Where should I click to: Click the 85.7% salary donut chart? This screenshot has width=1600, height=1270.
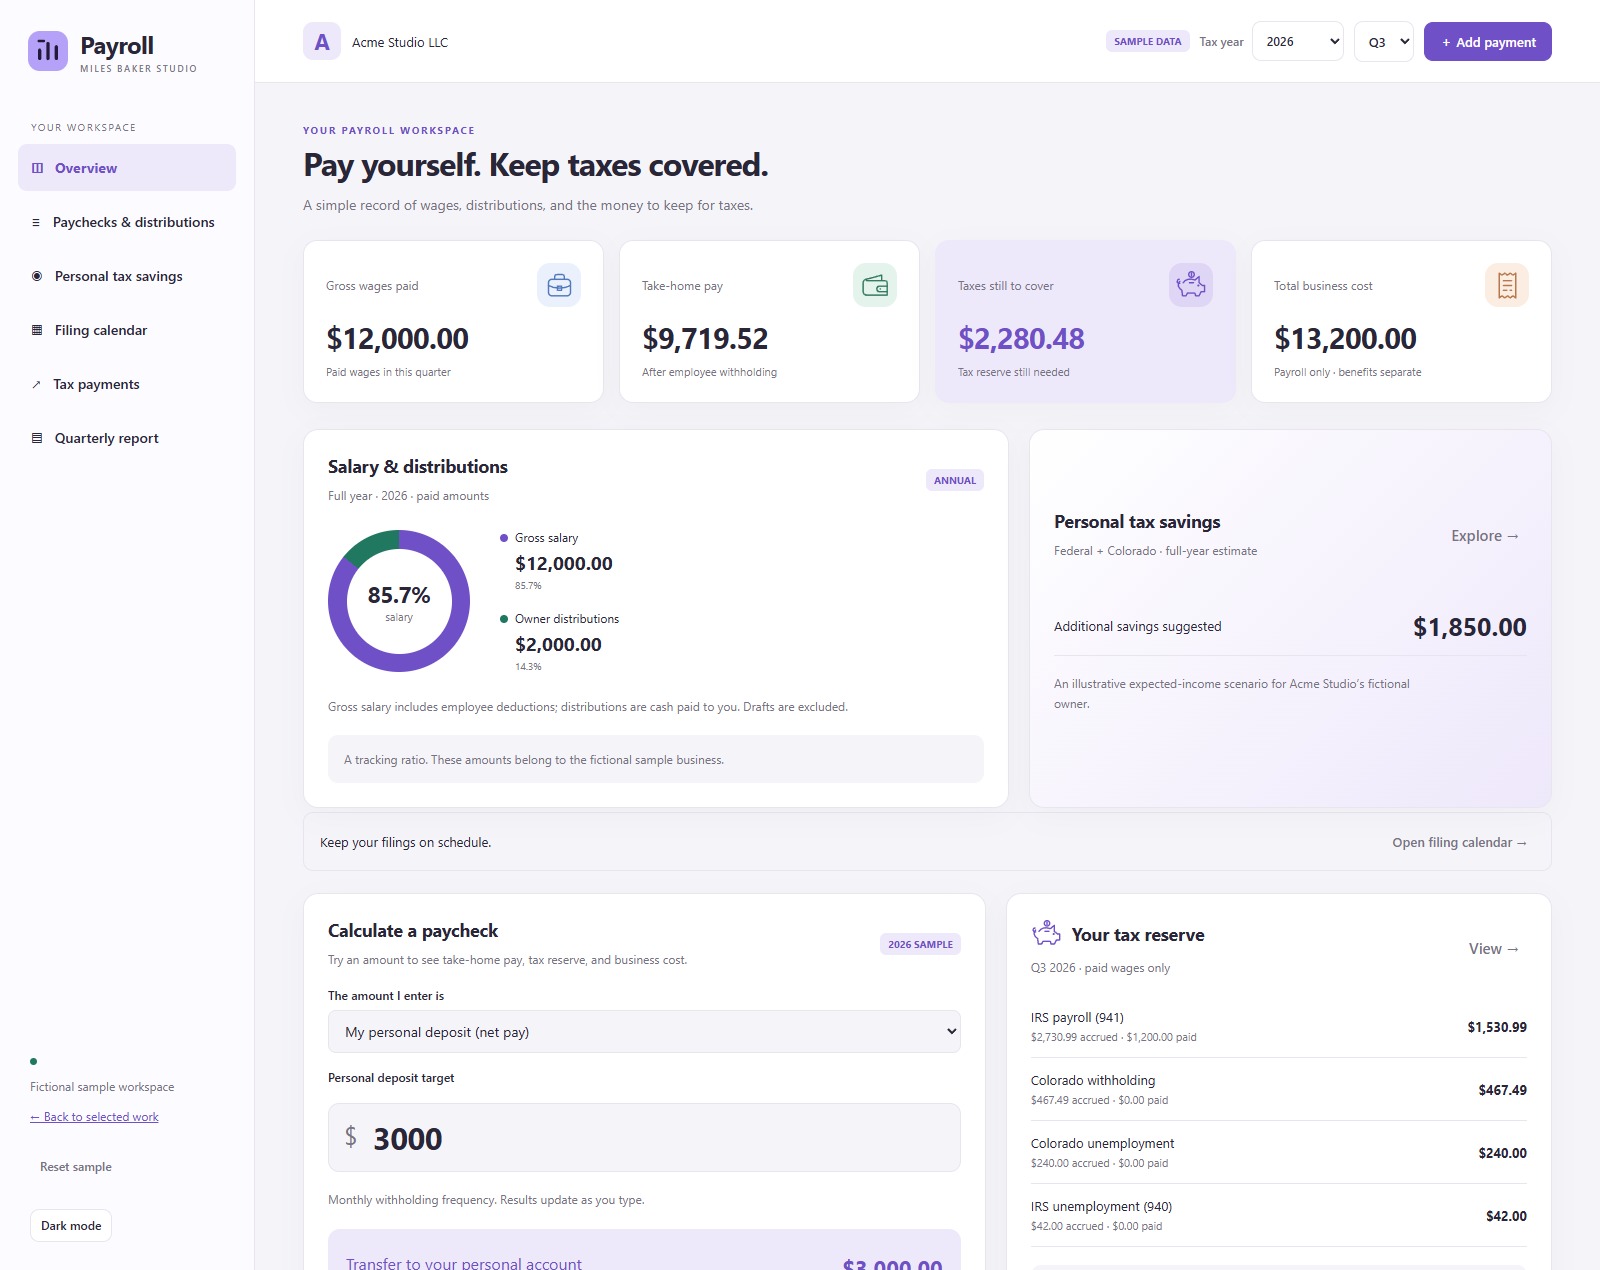click(x=399, y=601)
